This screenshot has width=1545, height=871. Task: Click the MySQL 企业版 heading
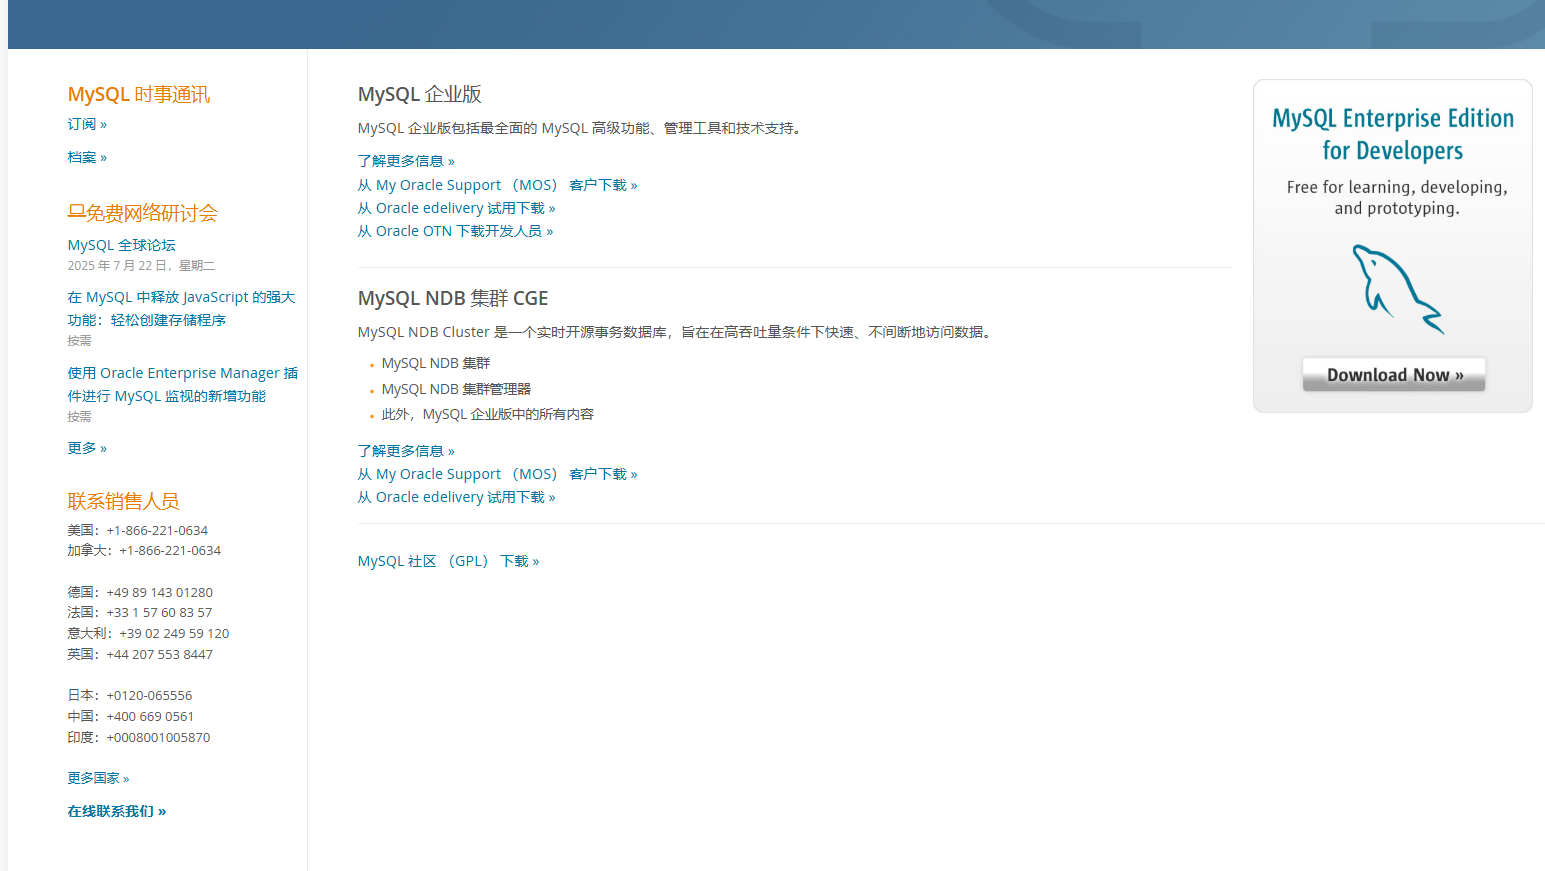pos(419,94)
